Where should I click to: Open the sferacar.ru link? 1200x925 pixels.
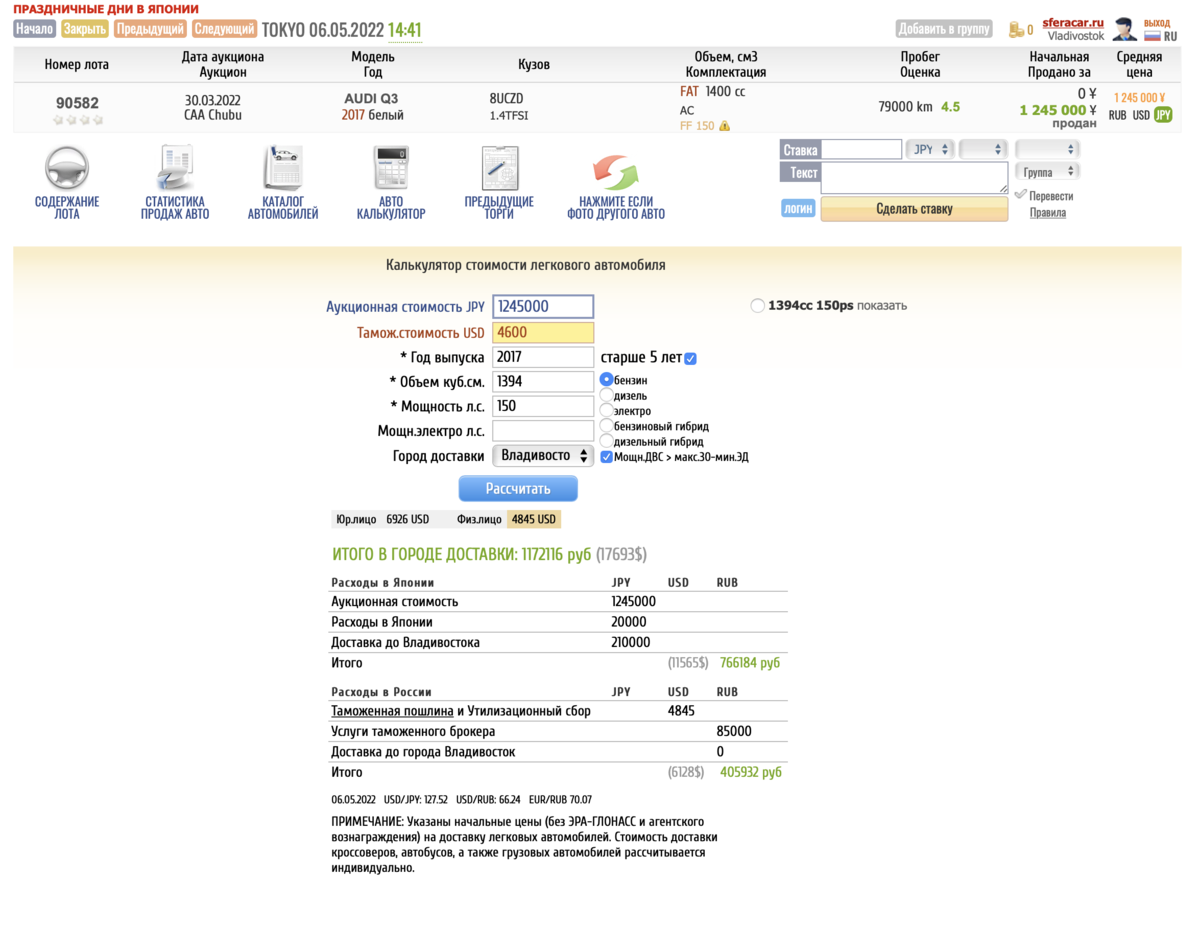pos(1072,22)
